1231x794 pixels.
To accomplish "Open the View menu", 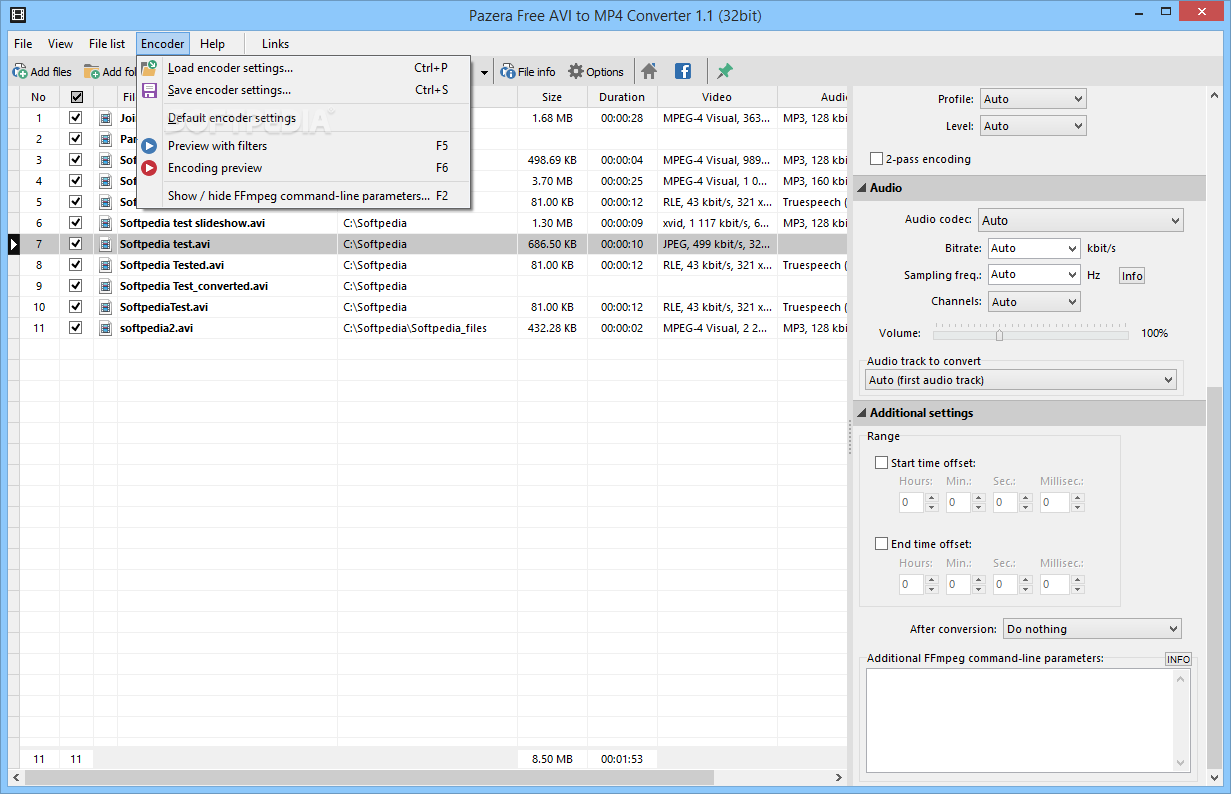I will coord(61,44).
